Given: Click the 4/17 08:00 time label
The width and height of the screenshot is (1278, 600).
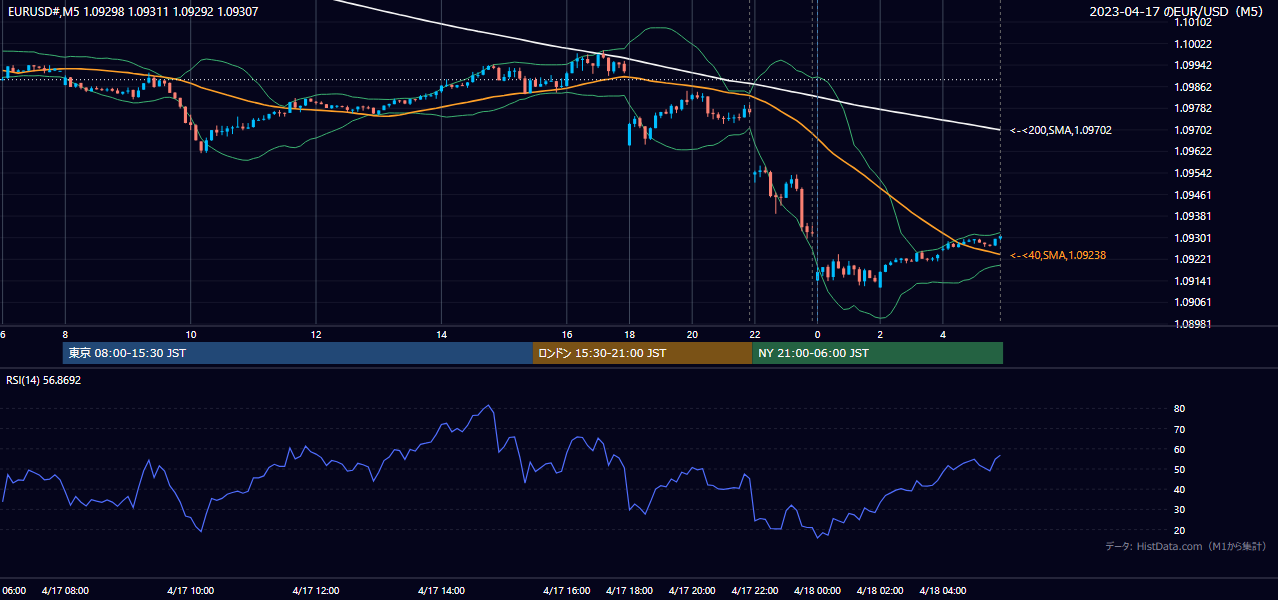Looking at the screenshot, I should tap(65, 591).
